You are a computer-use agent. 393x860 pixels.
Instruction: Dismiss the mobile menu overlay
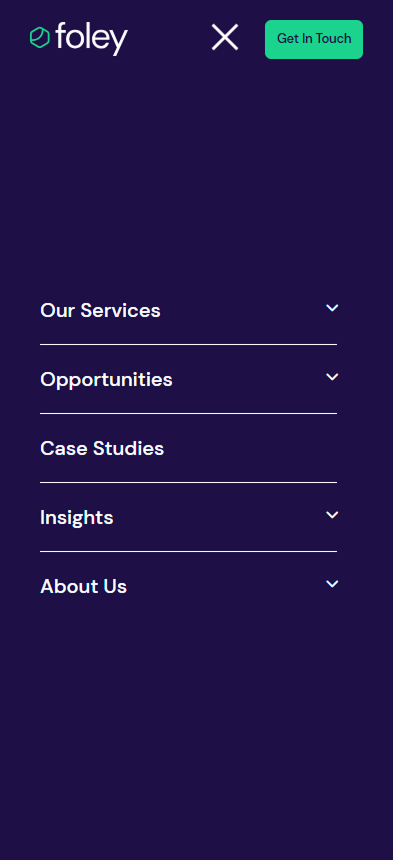pyautogui.click(x=225, y=37)
